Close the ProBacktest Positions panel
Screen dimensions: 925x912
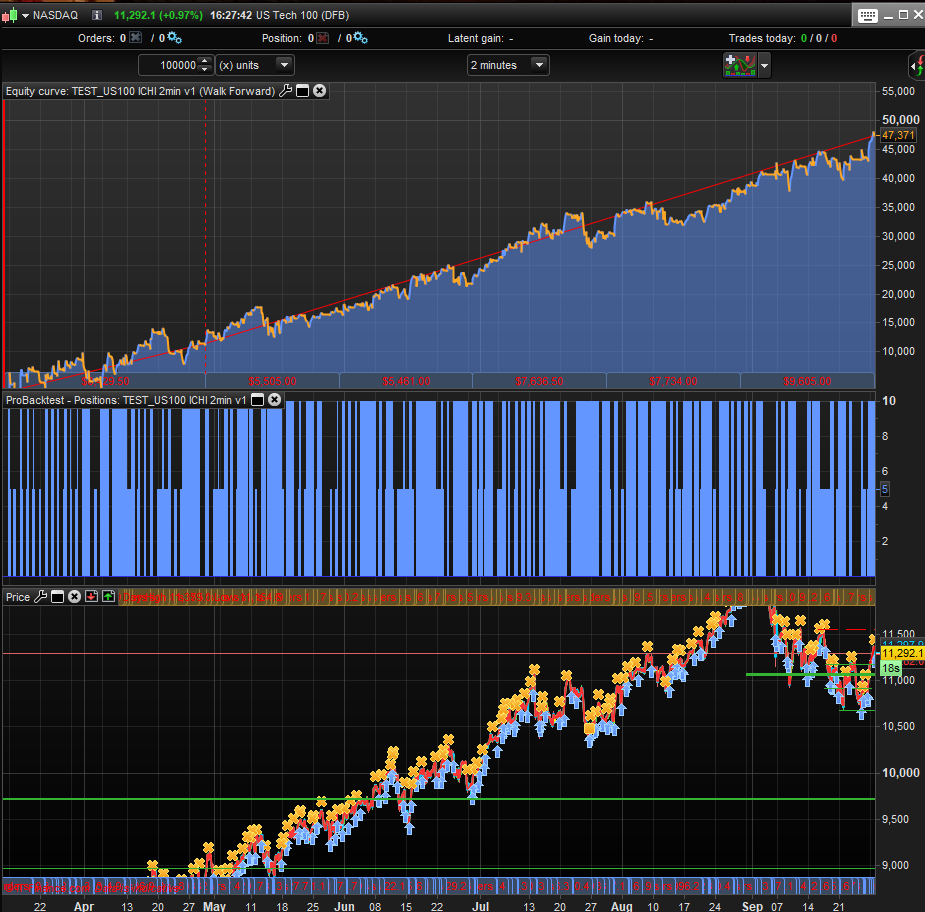point(274,400)
